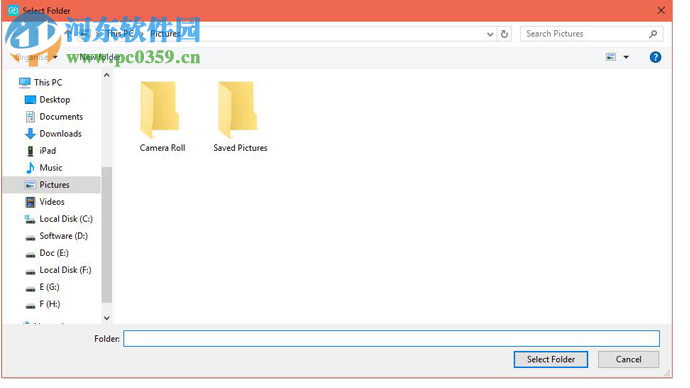Click the Pictures icon in sidebar
Image resolution: width=690 pixels, height=388 pixels.
30,185
